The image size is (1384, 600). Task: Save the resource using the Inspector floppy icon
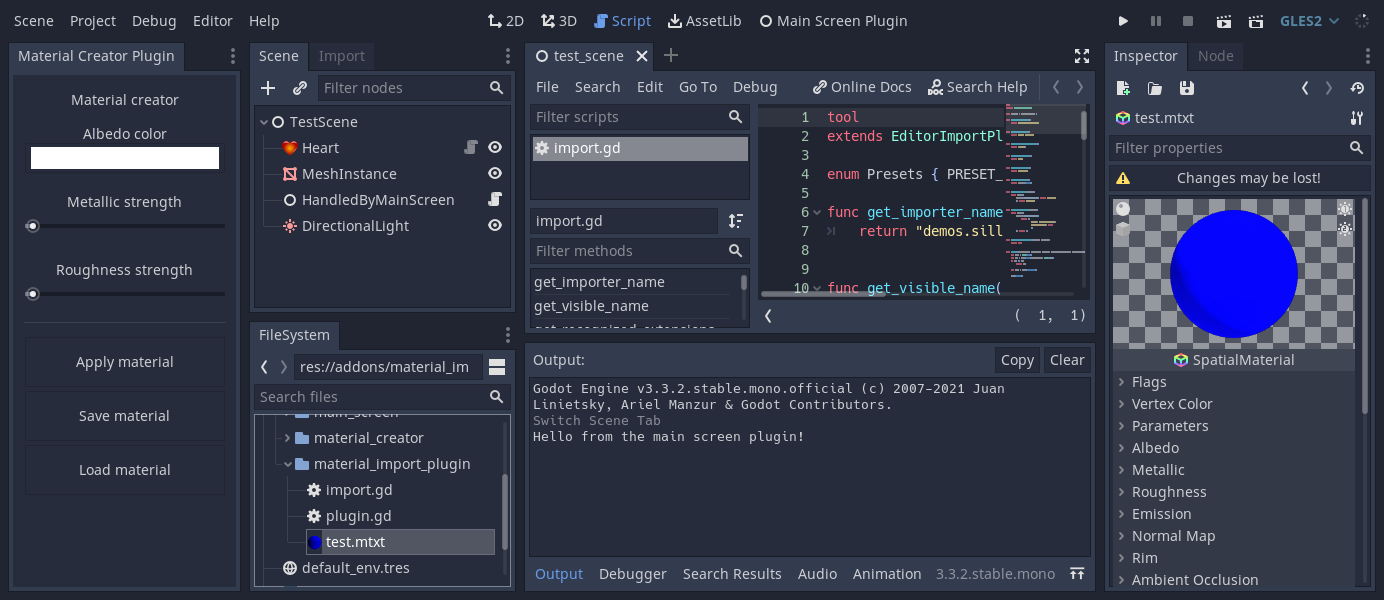(x=1187, y=88)
